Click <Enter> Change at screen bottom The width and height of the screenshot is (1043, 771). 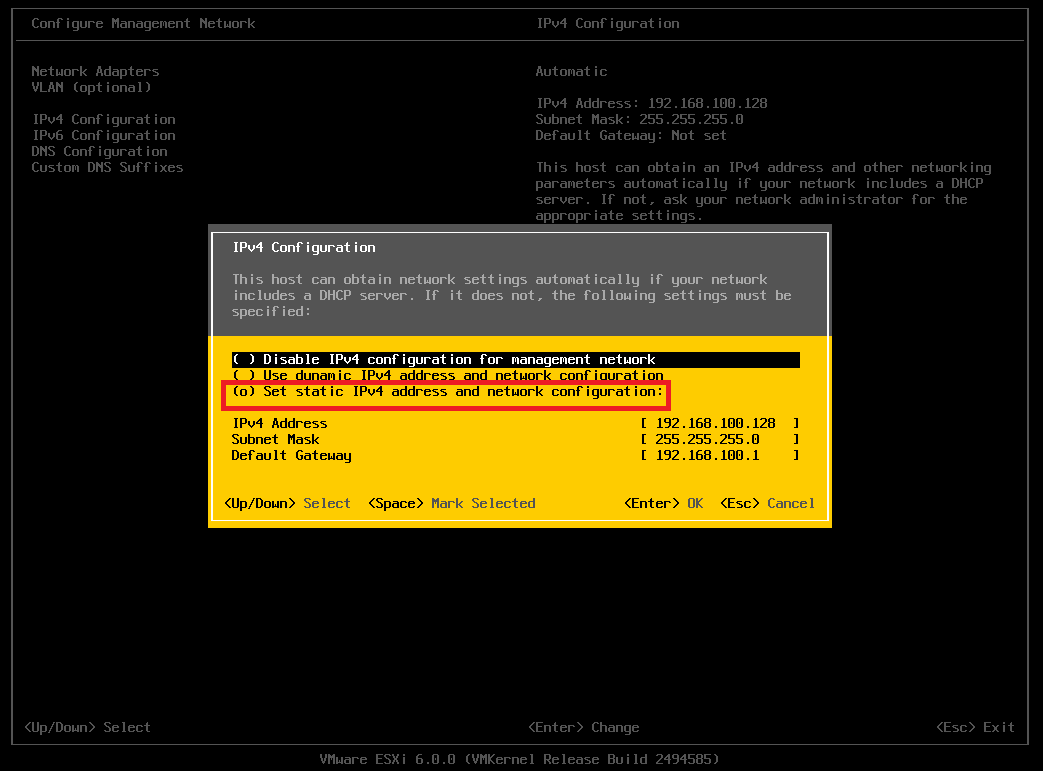pos(583,727)
